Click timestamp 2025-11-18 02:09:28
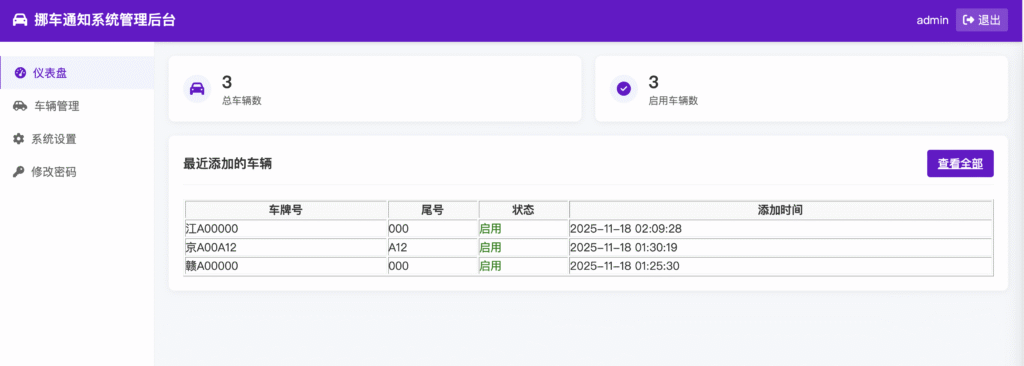 (x=626, y=229)
